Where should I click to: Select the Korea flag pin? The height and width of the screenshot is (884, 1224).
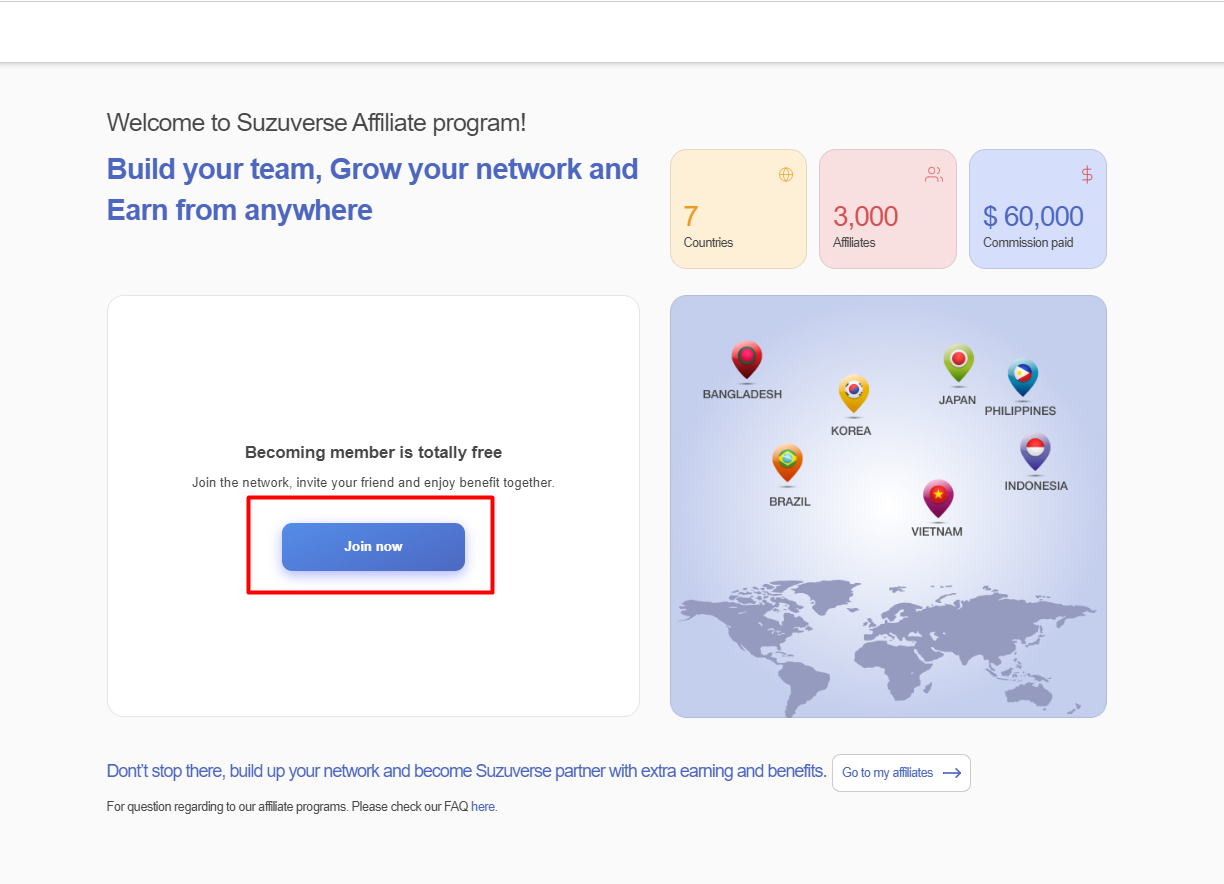click(853, 393)
